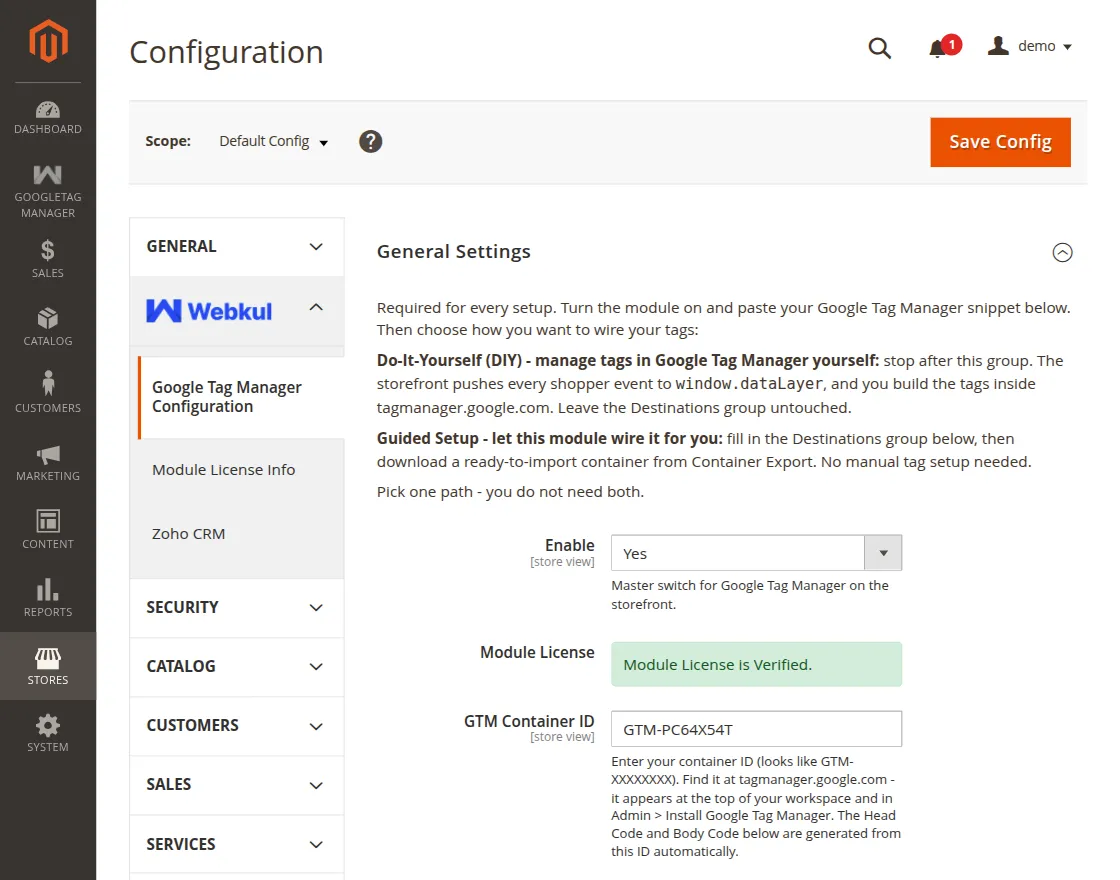Expand the SECURITY config section
Viewport: 1120px width, 880px height.
pyautogui.click(x=236, y=607)
